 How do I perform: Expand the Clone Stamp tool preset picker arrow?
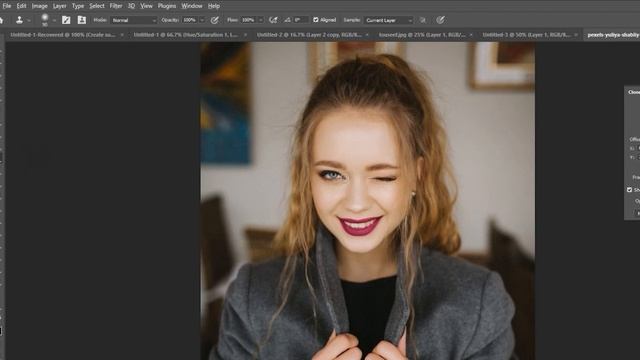pos(29,20)
